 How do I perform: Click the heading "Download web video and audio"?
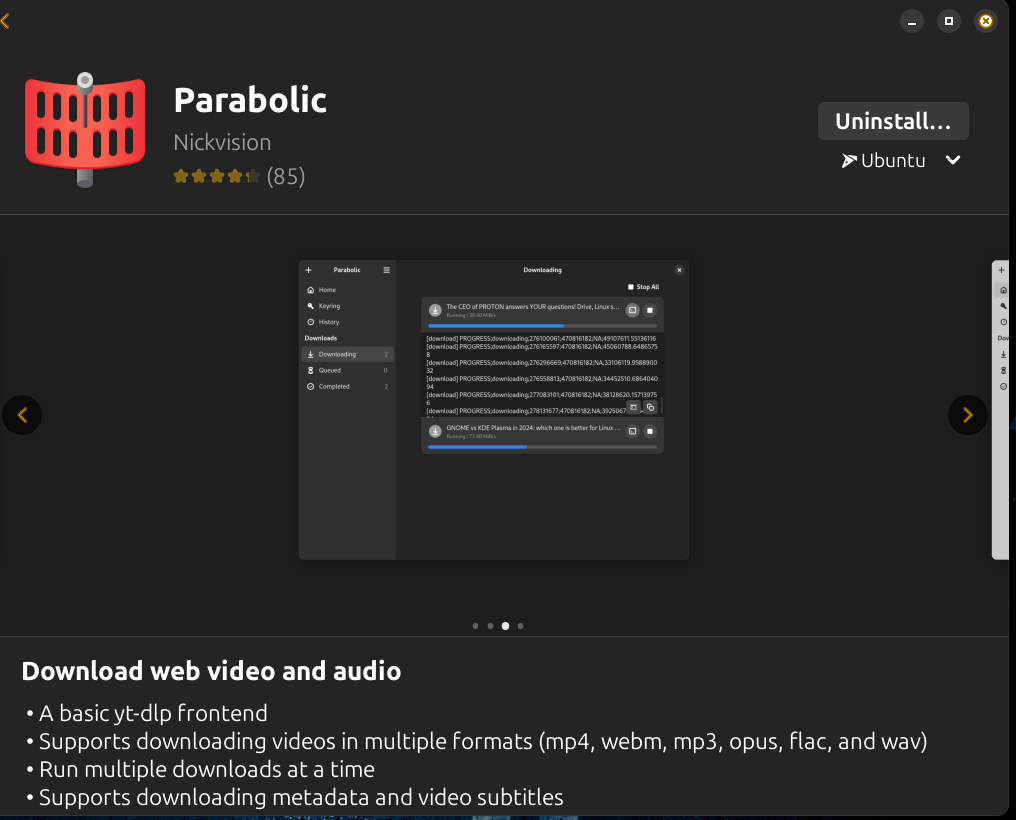[211, 671]
